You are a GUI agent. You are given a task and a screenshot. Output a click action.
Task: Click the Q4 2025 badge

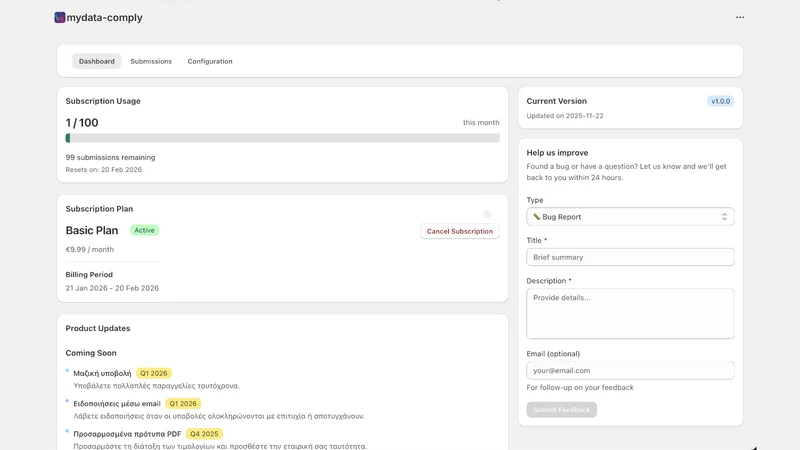pyautogui.click(x=204, y=434)
